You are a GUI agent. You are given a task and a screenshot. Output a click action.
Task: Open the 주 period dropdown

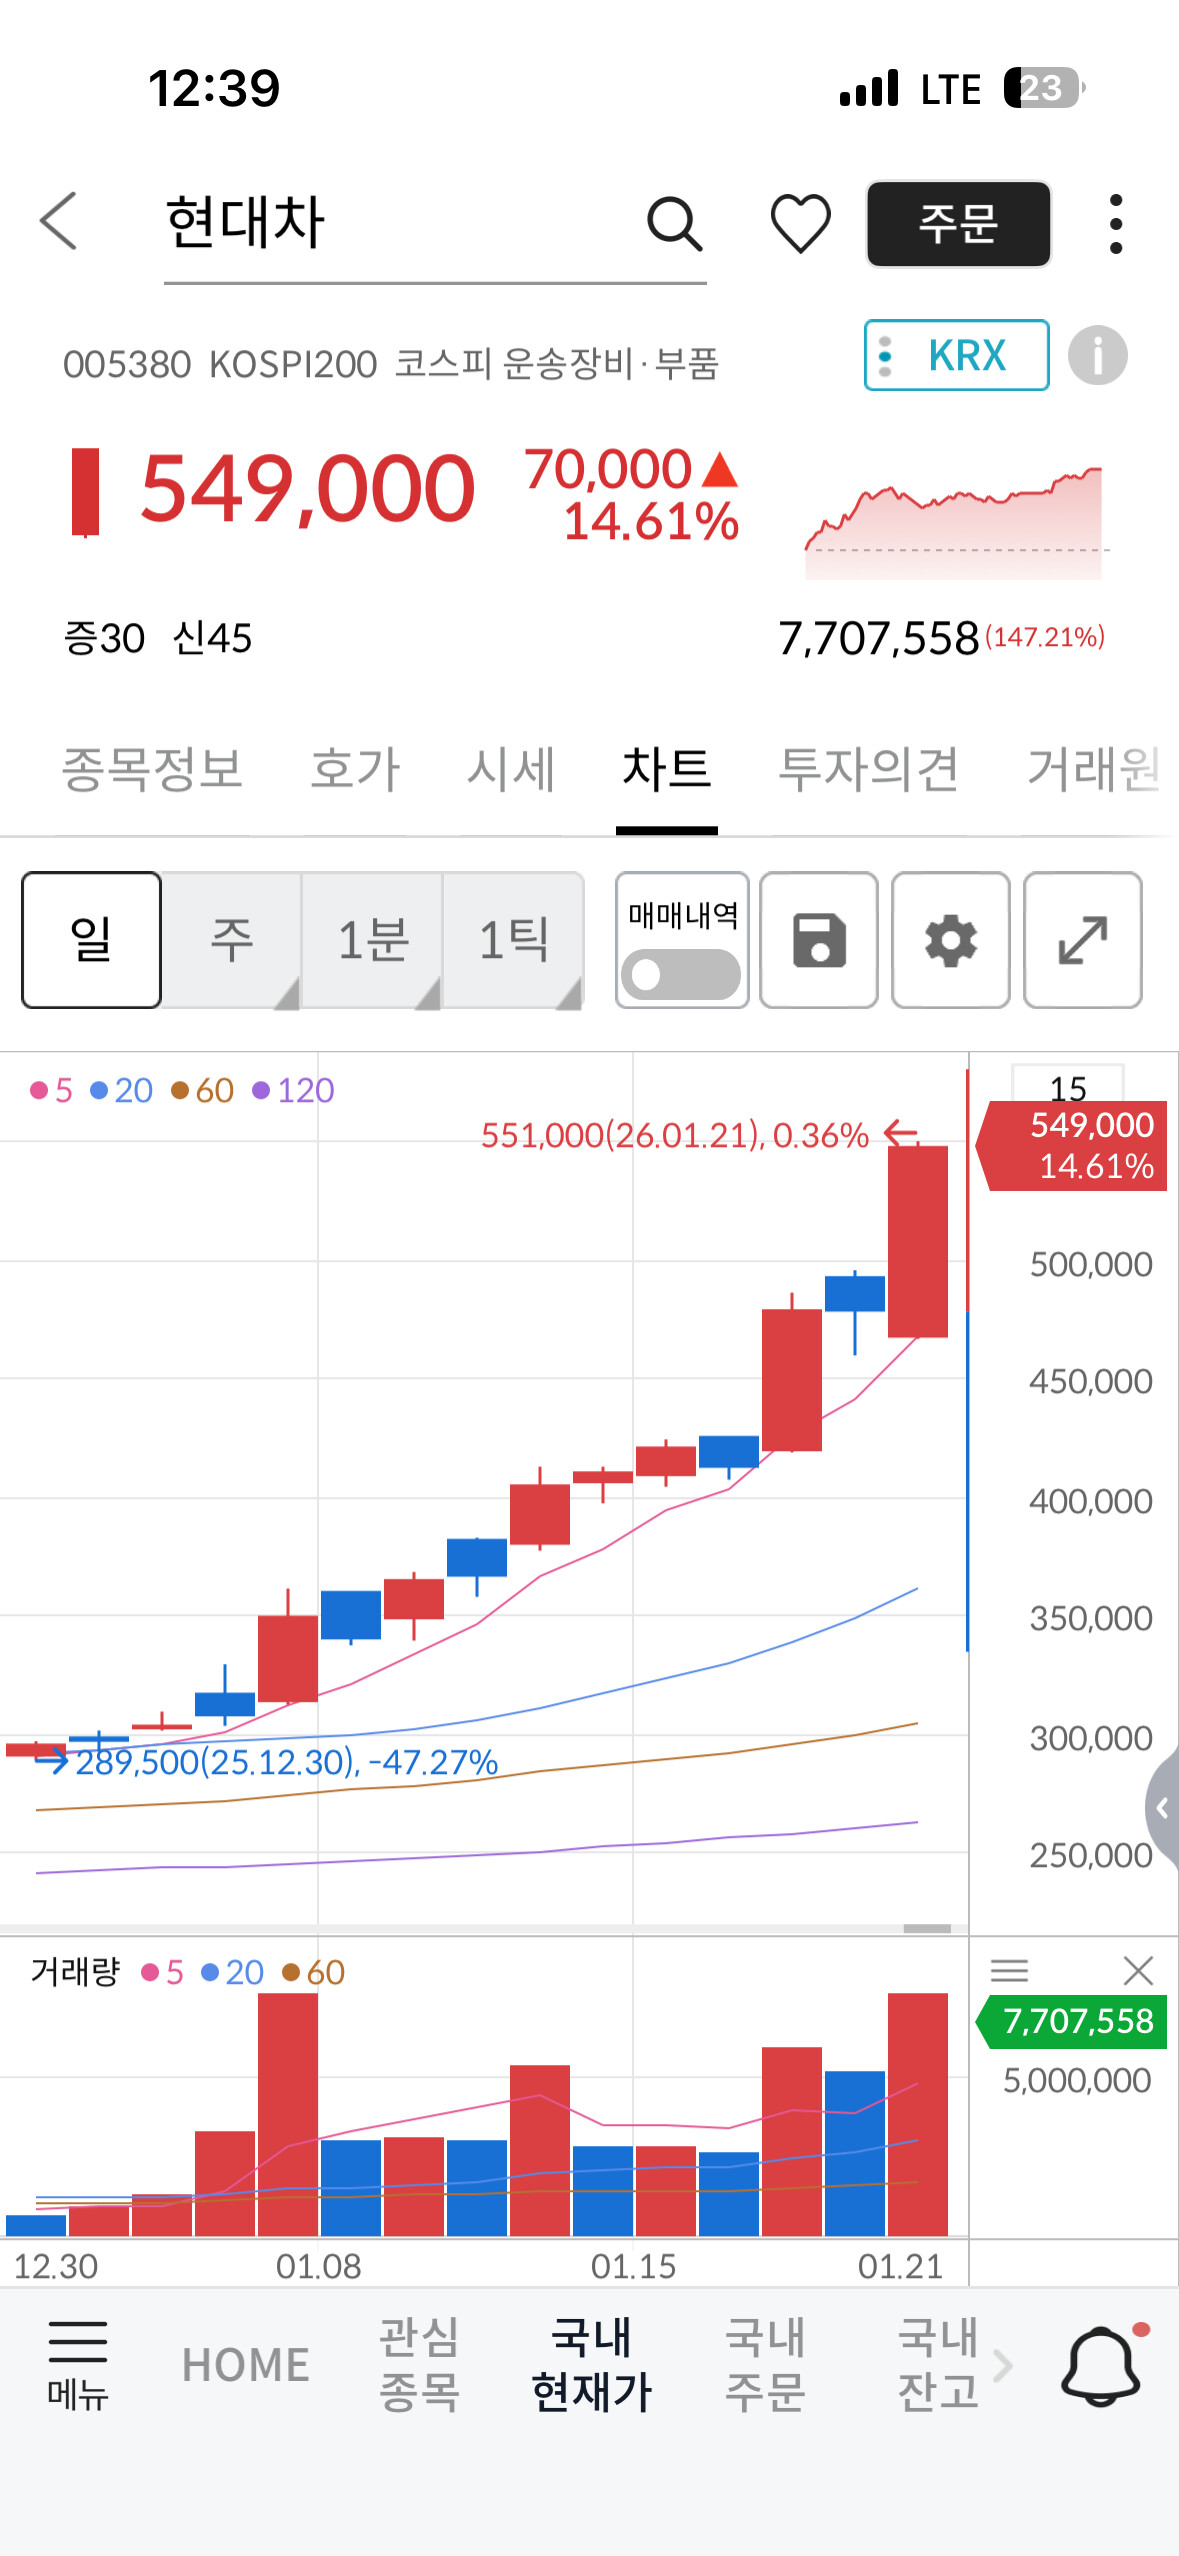pyautogui.click(x=231, y=940)
